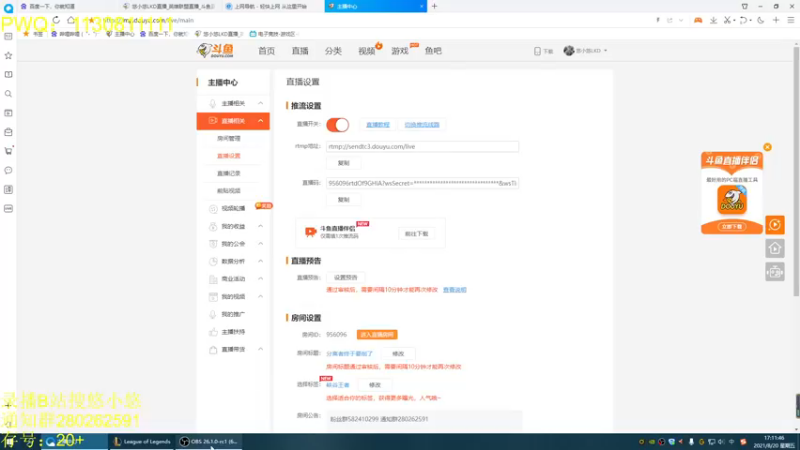Go to 游戏 in top navigation
Screen dimensions: 800x450
click(x=400, y=51)
